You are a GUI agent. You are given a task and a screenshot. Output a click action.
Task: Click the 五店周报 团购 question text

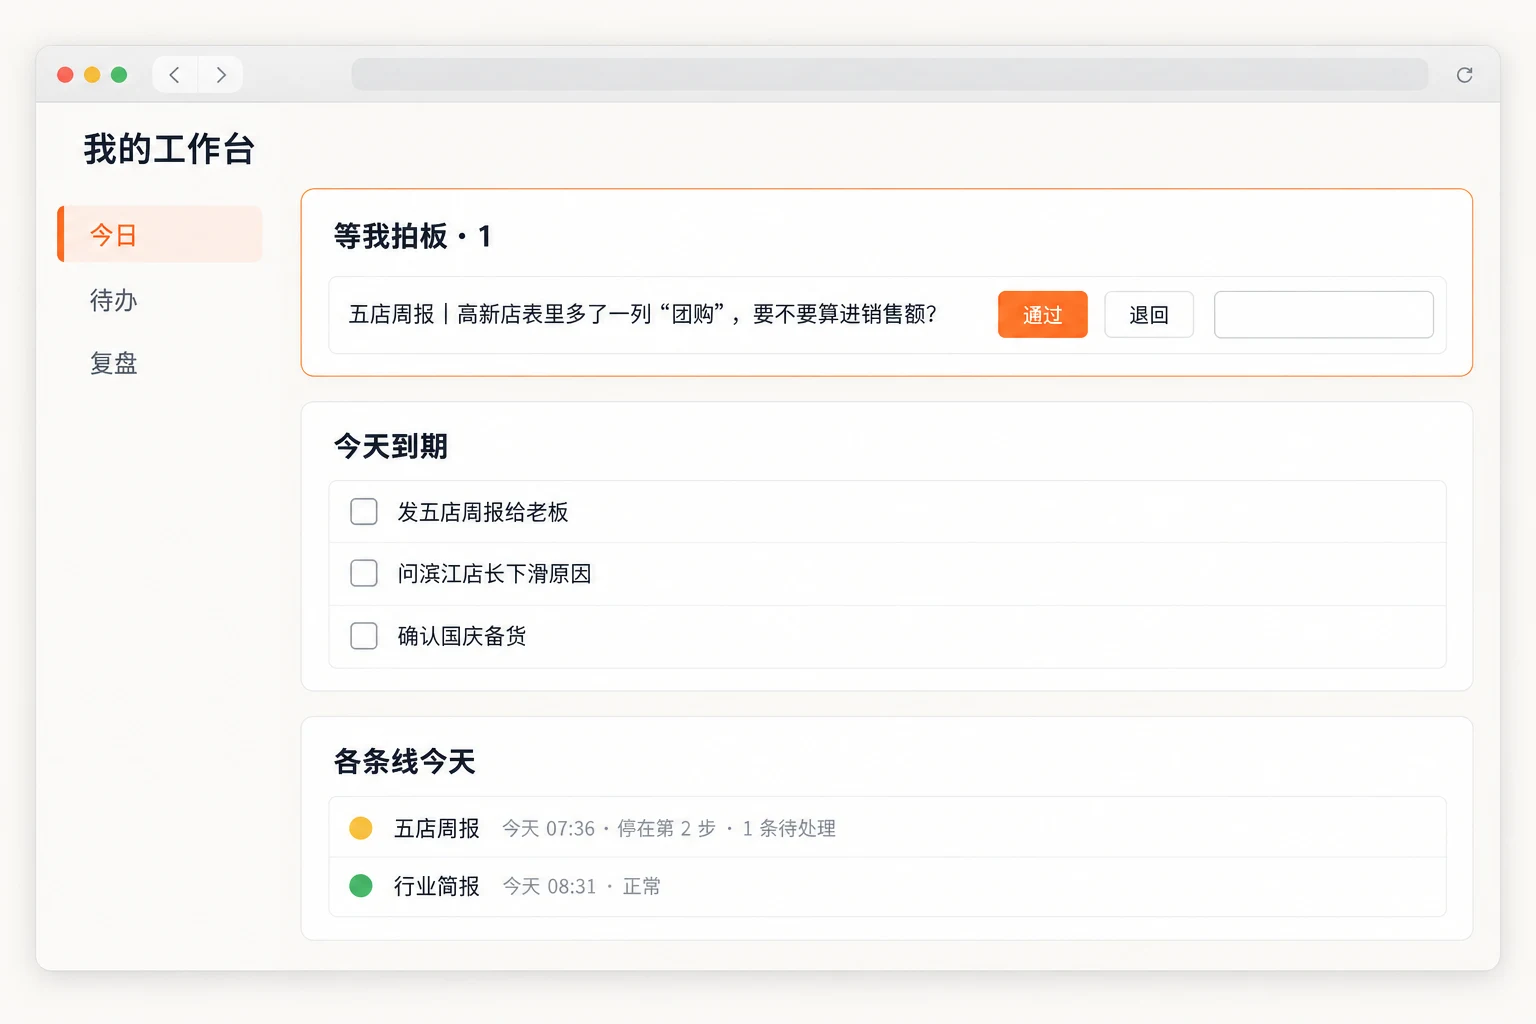643,315
